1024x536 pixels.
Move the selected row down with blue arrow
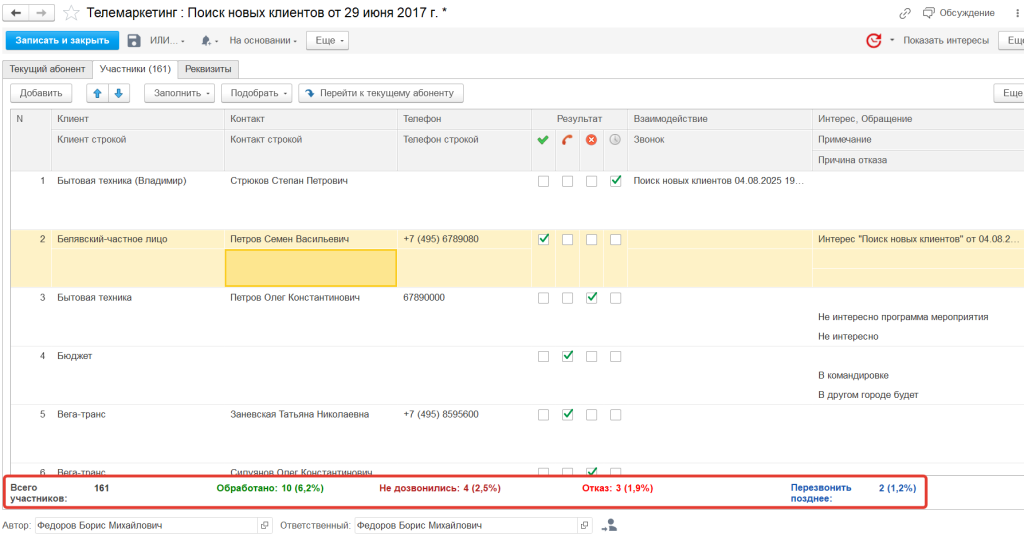coord(118,93)
